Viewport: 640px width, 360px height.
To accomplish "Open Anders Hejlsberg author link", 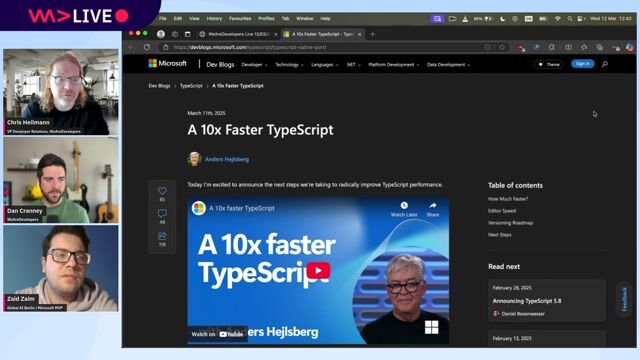I will click(x=227, y=160).
